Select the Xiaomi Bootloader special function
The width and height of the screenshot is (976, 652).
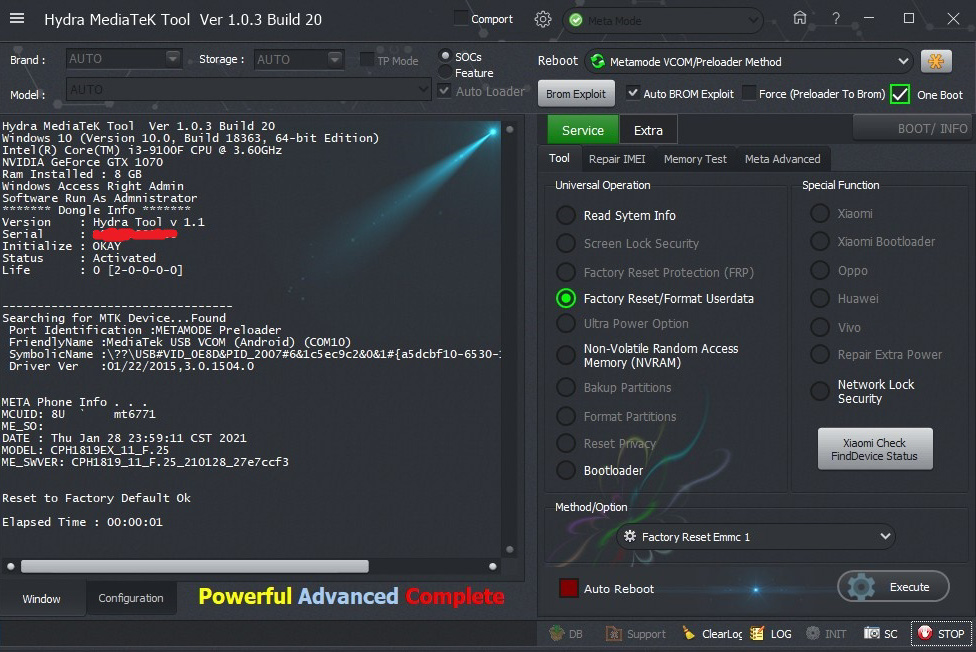(820, 241)
